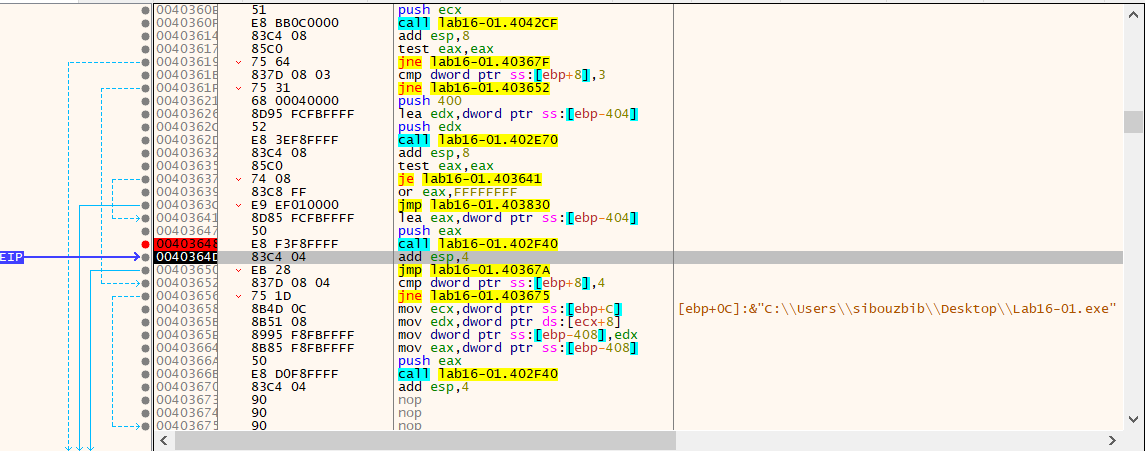This screenshot has height=451, width=1145.
Task: Click the Lab16-01.exe path comment
Action: [x=897, y=309]
